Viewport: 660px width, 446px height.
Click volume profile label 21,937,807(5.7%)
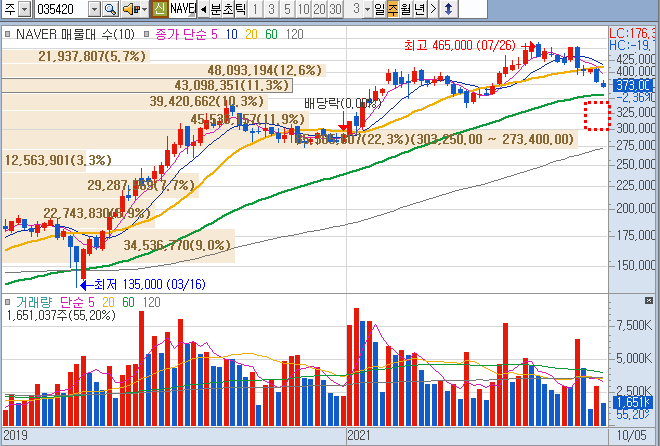(92, 56)
